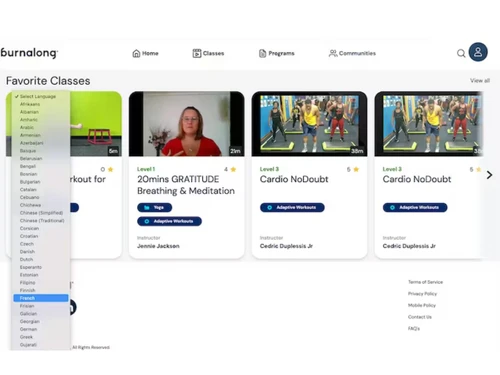Pick Dutch from the language dropdown

pyautogui.click(x=41, y=259)
